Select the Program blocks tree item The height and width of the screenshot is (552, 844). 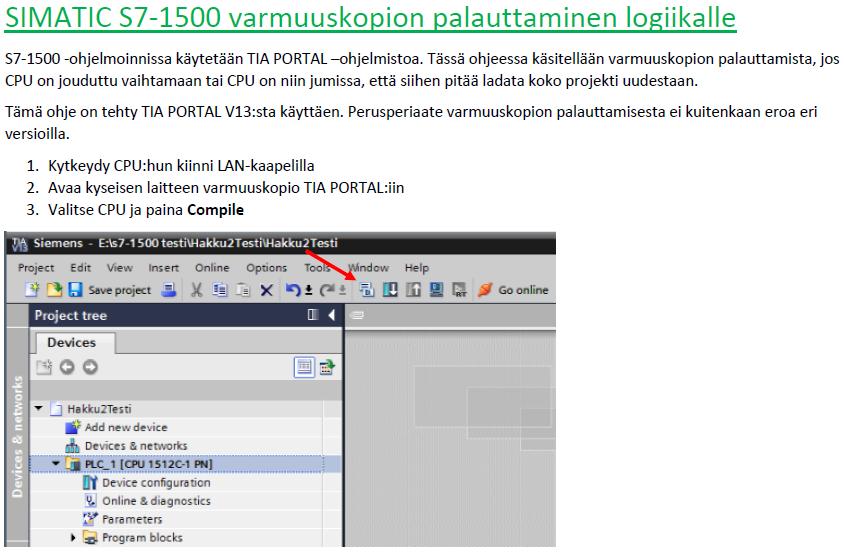(142, 537)
